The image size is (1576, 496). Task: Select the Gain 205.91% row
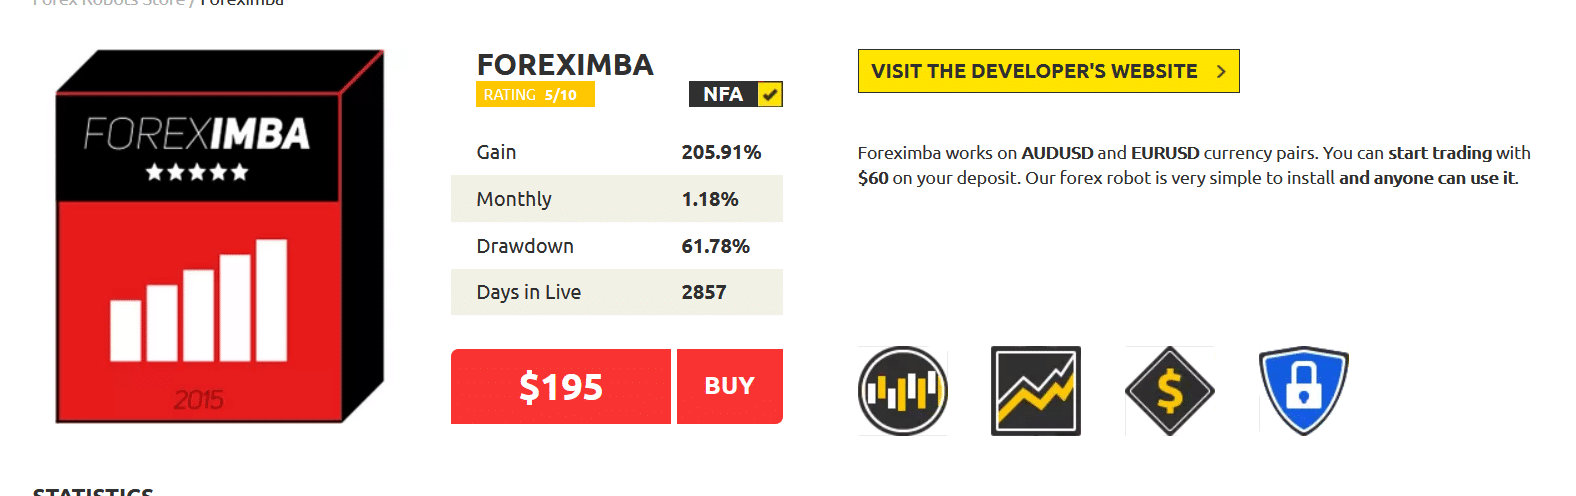click(x=617, y=152)
